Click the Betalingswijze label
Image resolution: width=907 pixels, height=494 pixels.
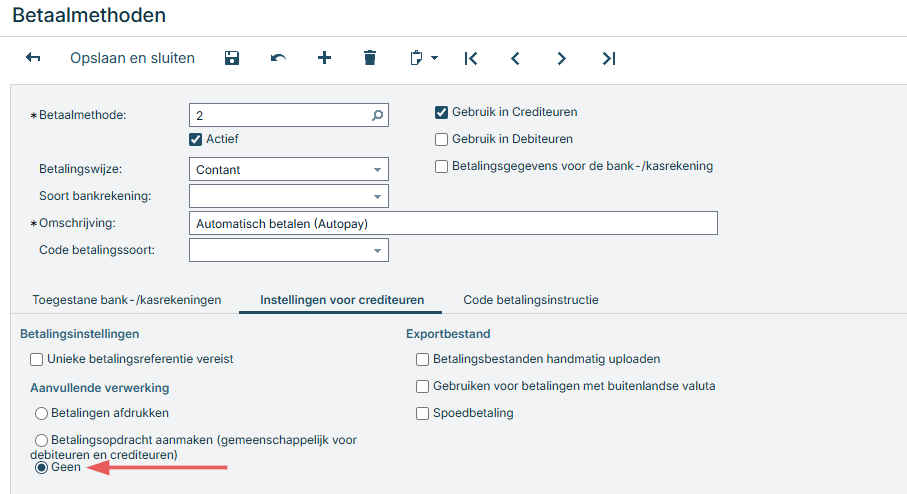(80, 169)
